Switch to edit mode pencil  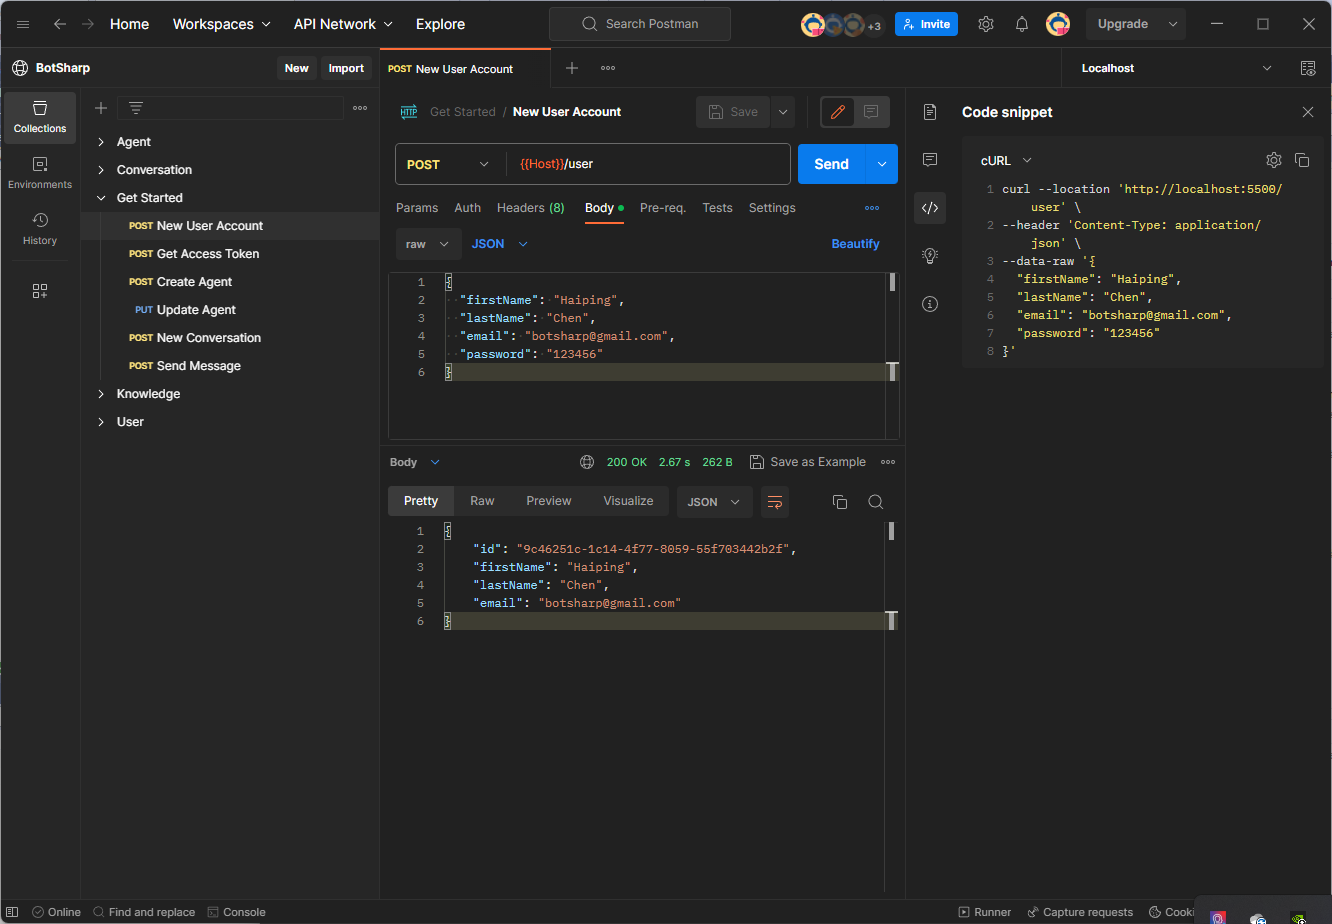tap(838, 112)
